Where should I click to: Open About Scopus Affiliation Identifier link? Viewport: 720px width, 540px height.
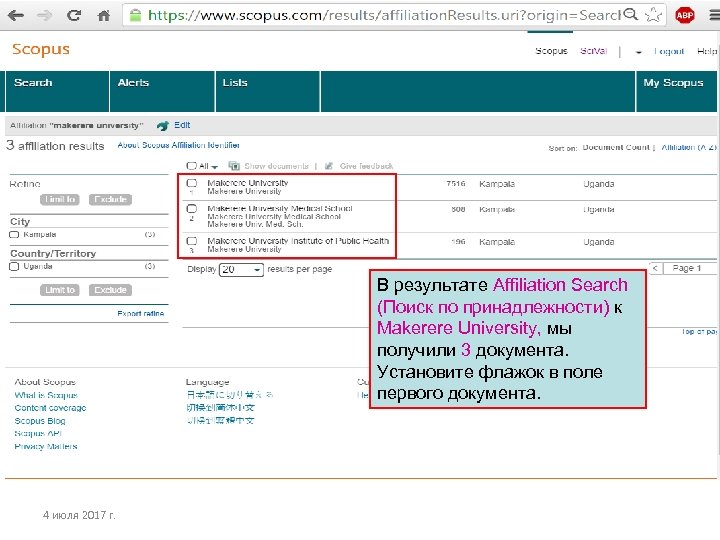tap(179, 145)
